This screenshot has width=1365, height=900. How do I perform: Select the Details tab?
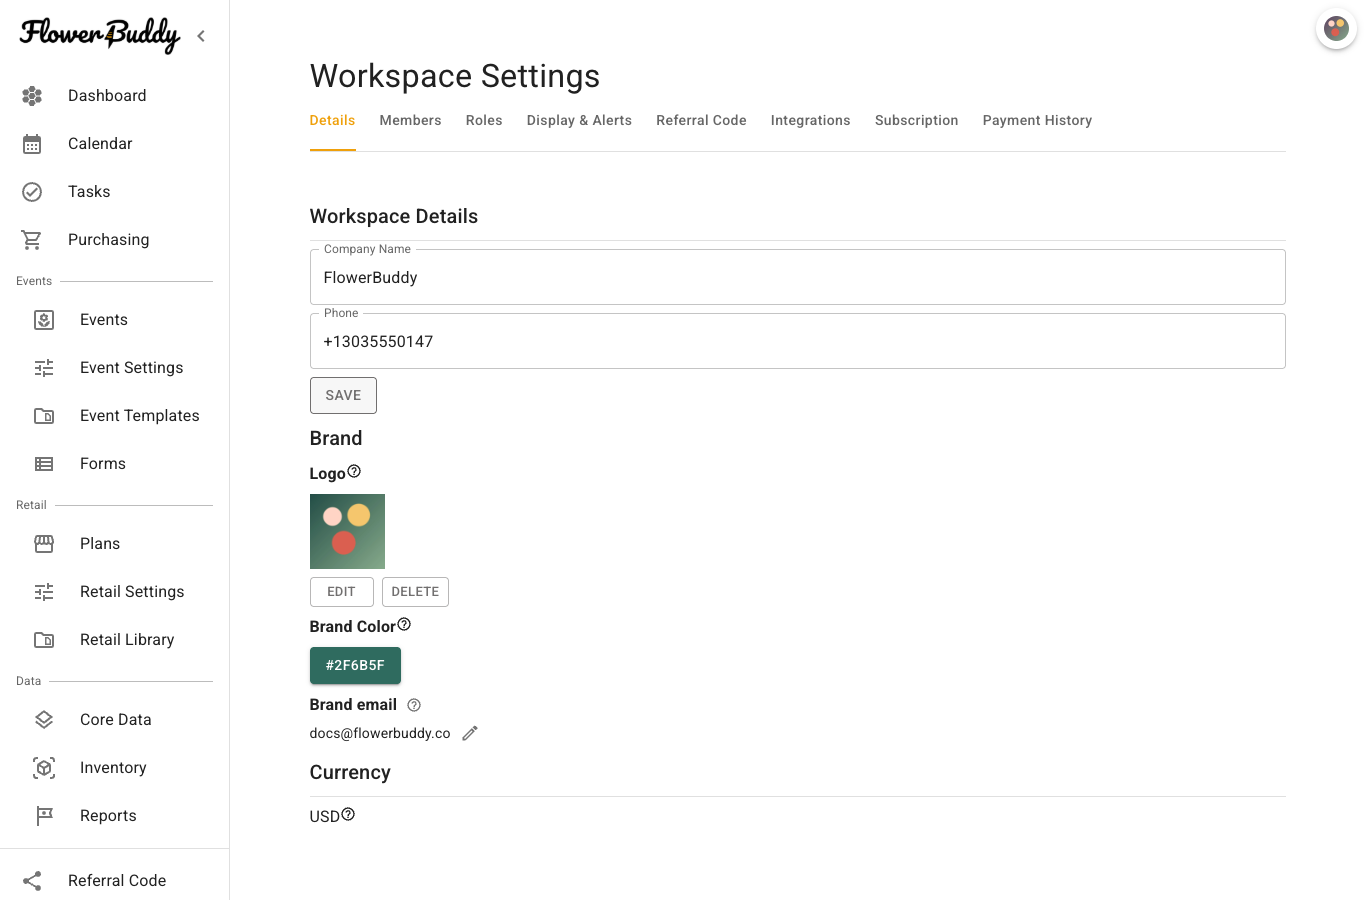332,120
